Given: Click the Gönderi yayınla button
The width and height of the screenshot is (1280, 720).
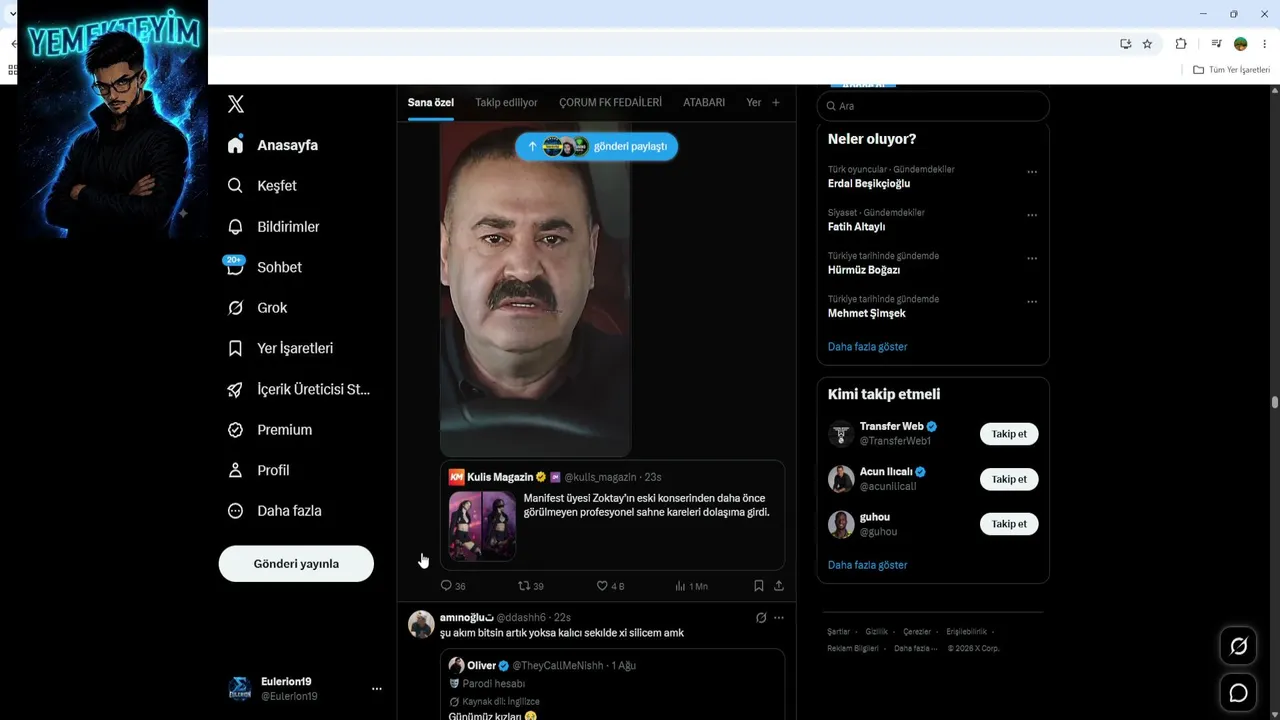Looking at the screenshot, I should pos(296,564).
